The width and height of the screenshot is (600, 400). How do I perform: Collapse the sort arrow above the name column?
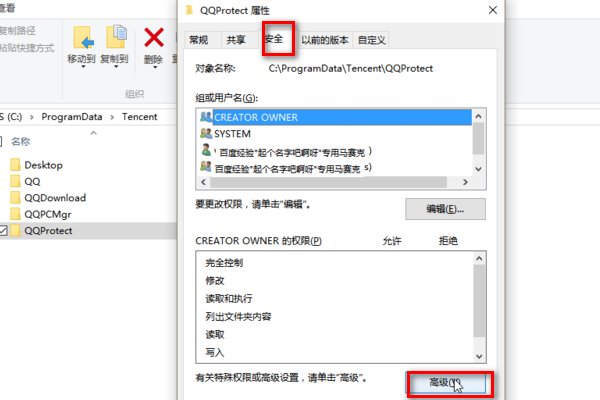click(93, 133)
